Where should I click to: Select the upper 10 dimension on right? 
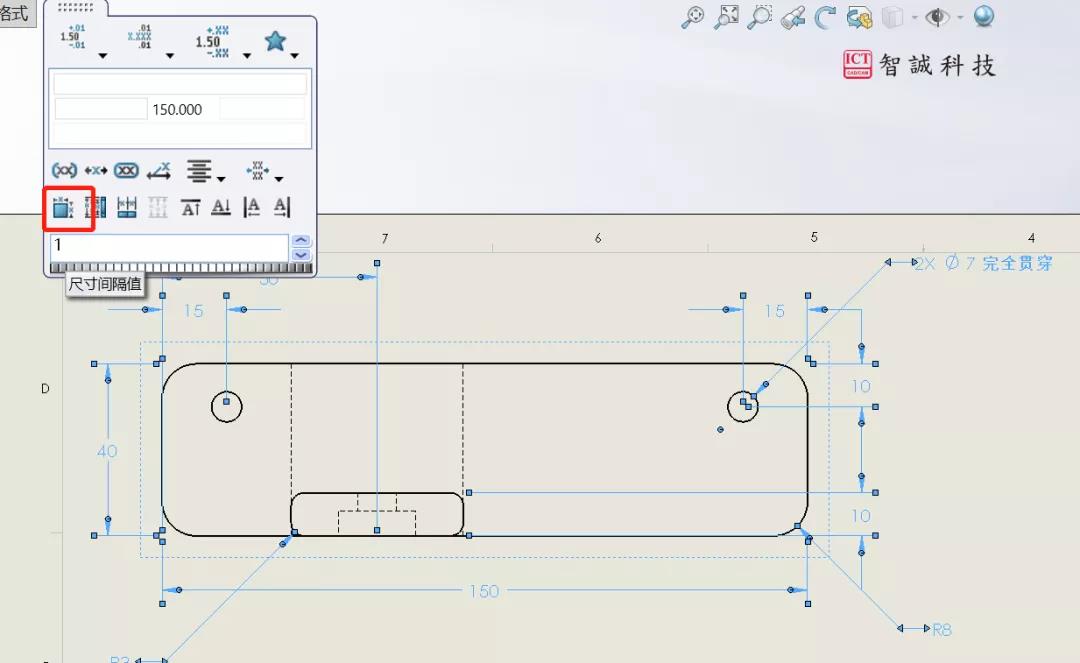click(861, 387)
